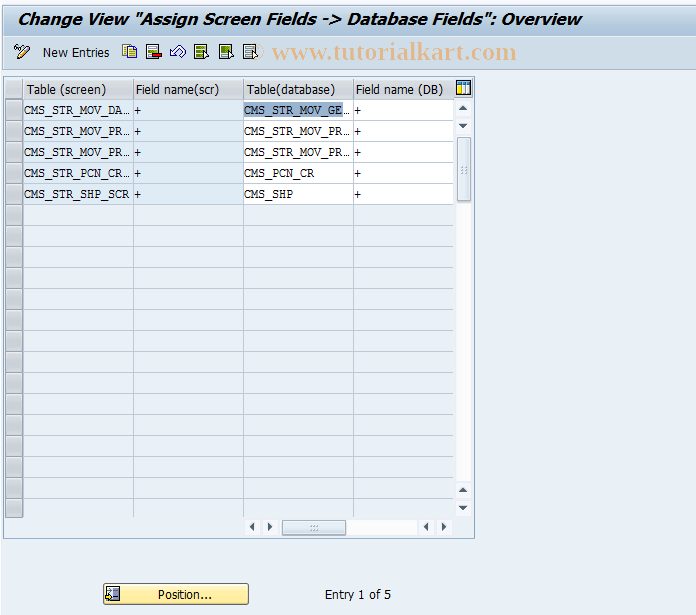Click the New Entries button
The image size is (696, 615).
click(x=76, y=52)
